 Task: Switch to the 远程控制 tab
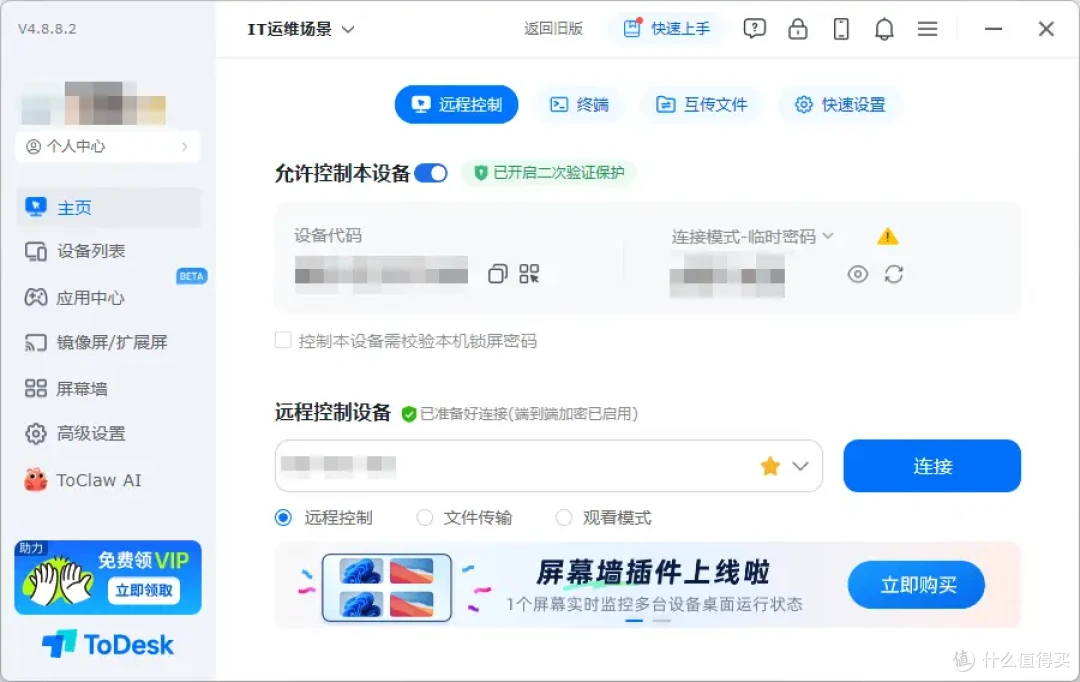coord(456,105)
